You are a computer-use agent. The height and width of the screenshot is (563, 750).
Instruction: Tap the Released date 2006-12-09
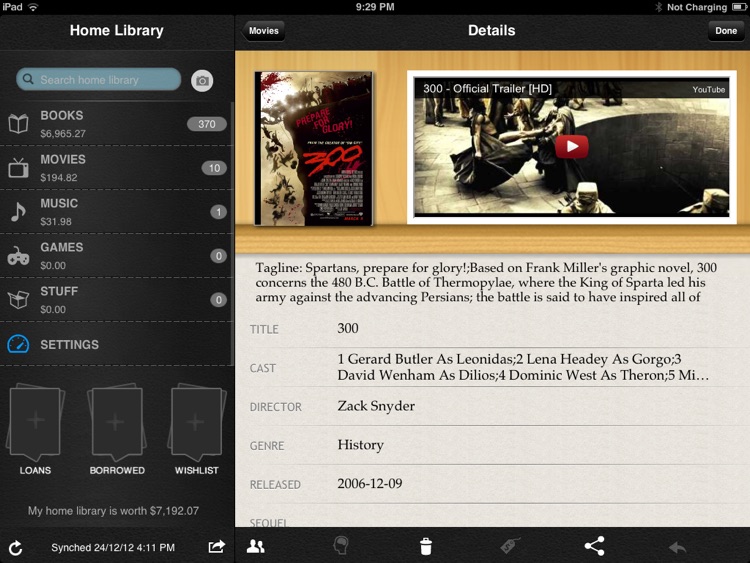pyautogui.click(x=370, y=484)
